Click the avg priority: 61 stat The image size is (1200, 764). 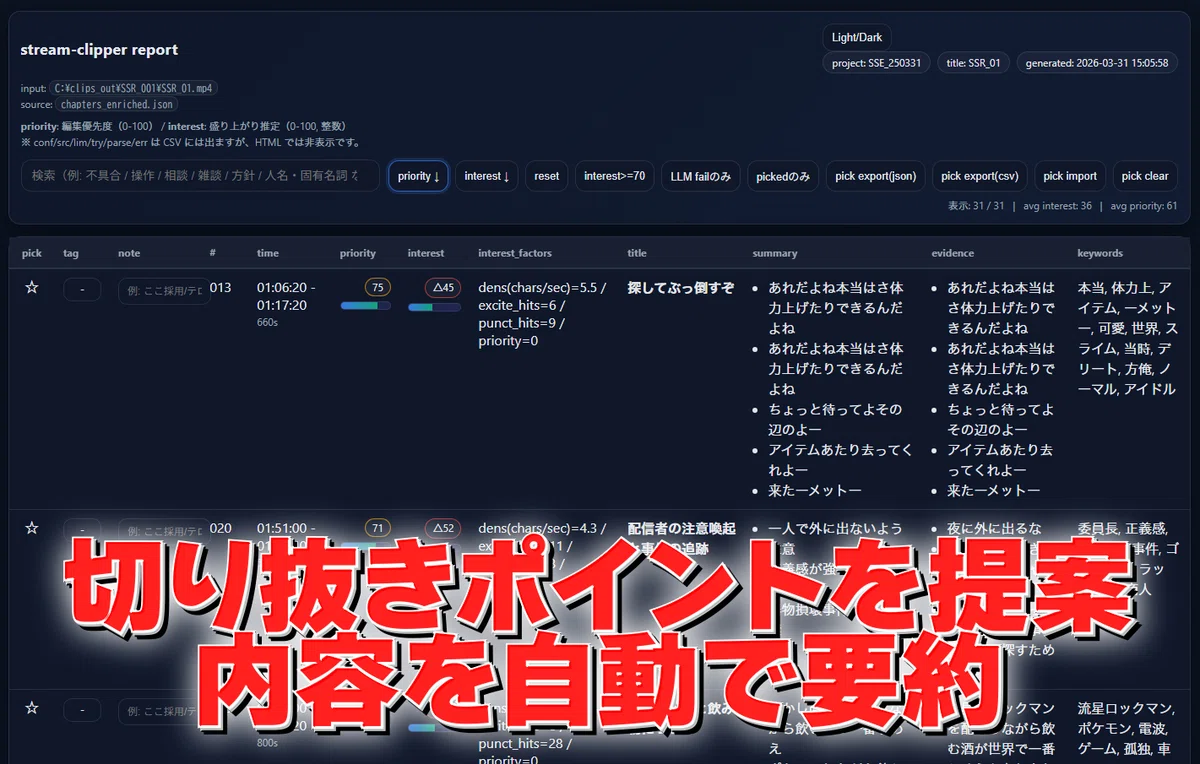tap(1144, 206)
